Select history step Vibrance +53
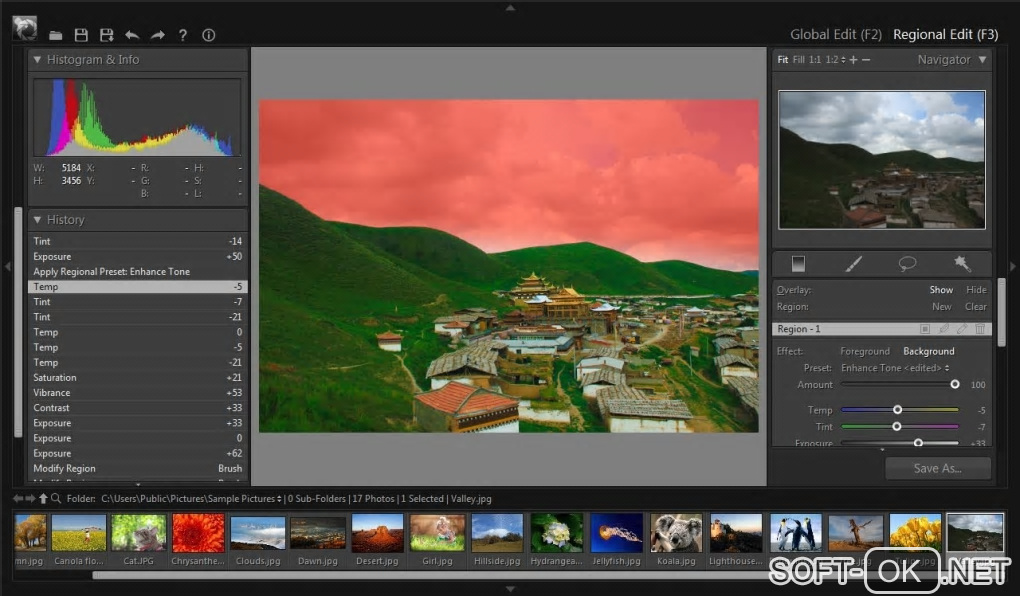Screen dimensions: 1020x596 coord(138,393)
